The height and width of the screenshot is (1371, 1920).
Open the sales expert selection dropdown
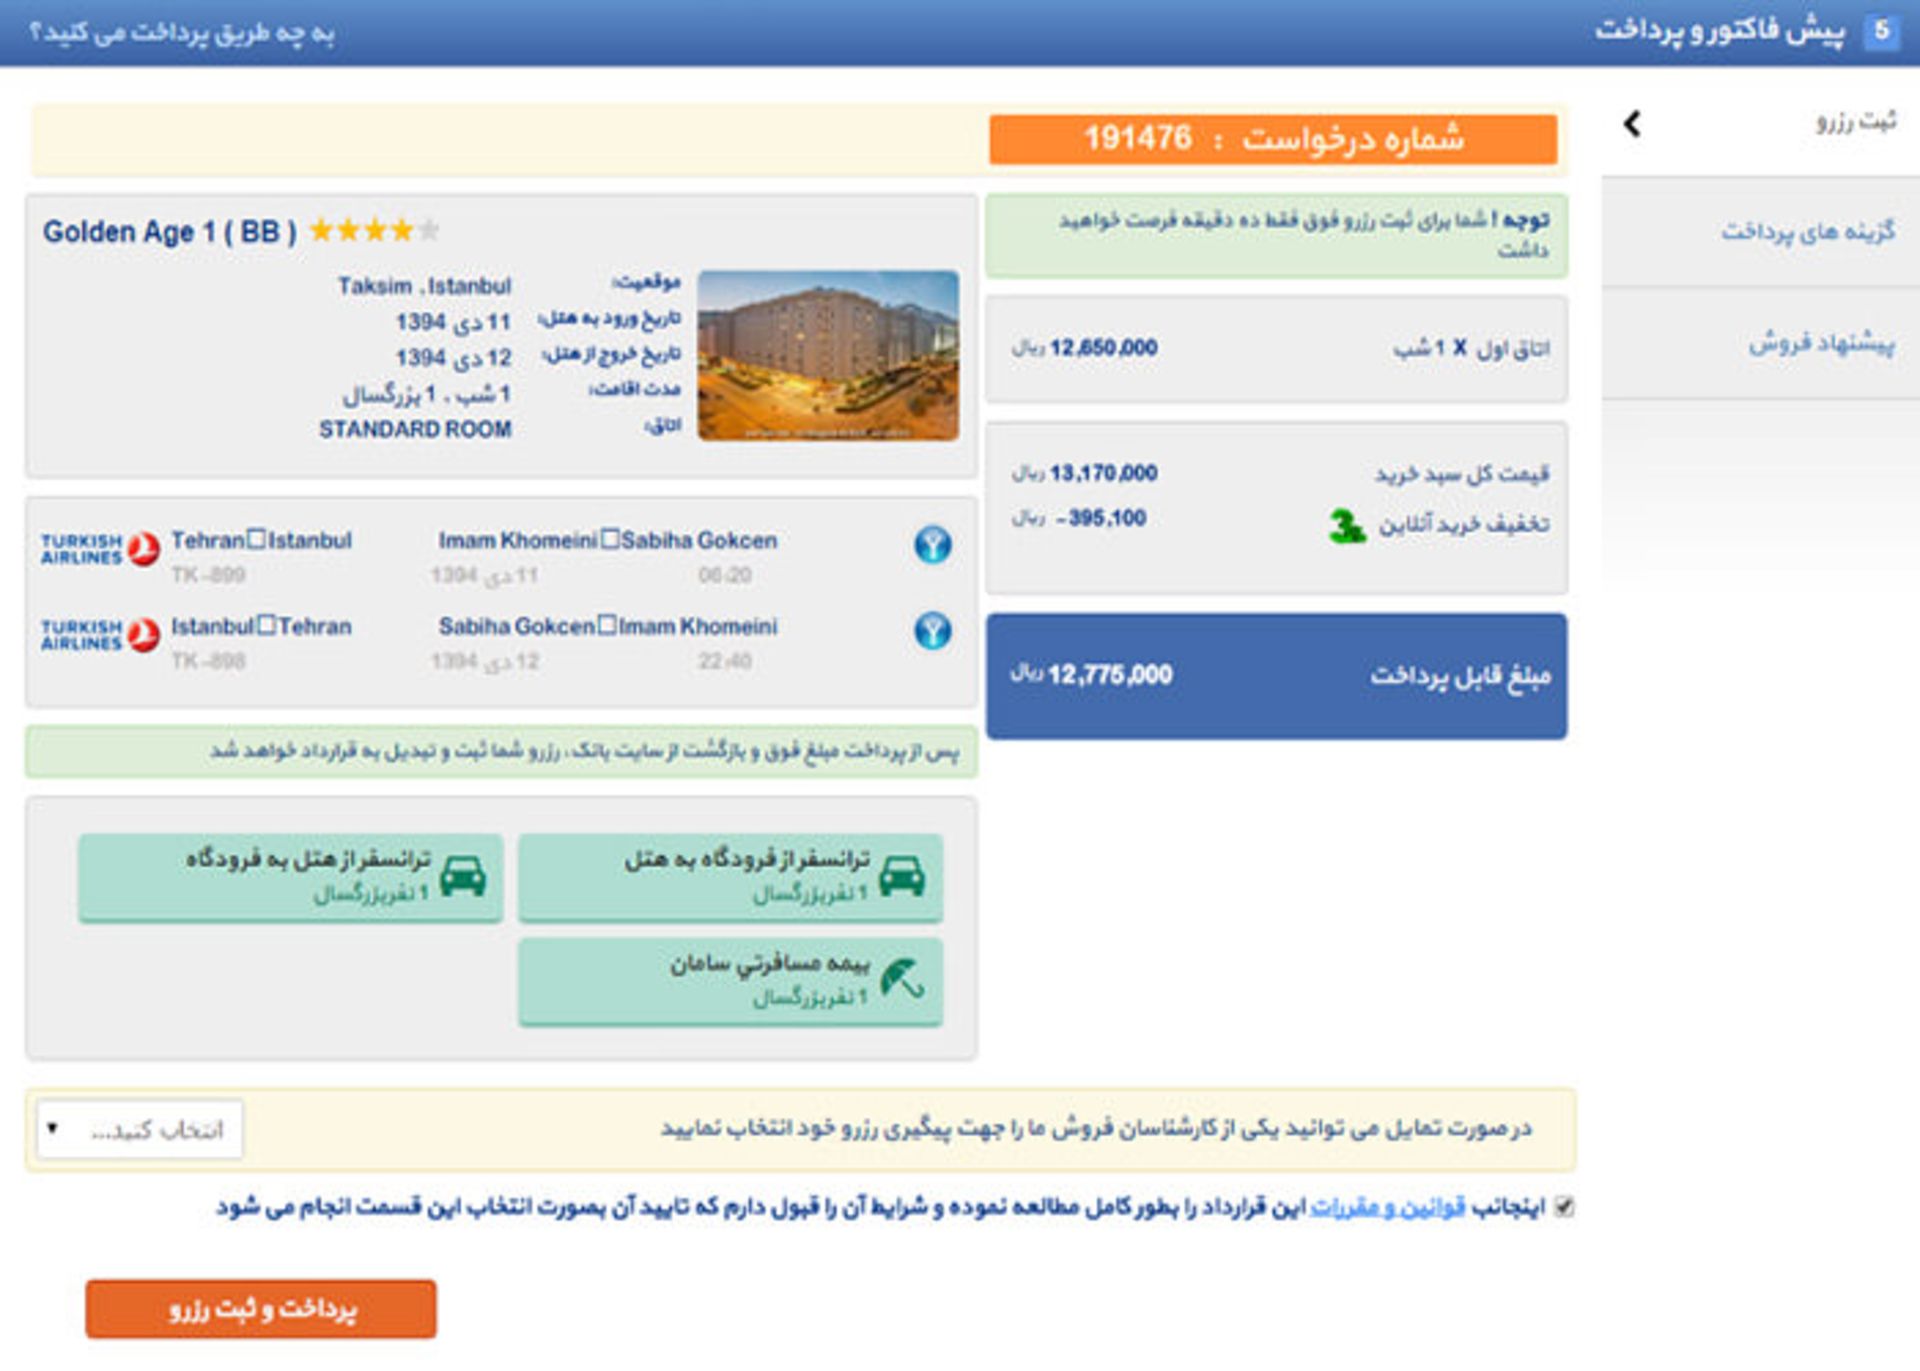(x=140, y=1129)
